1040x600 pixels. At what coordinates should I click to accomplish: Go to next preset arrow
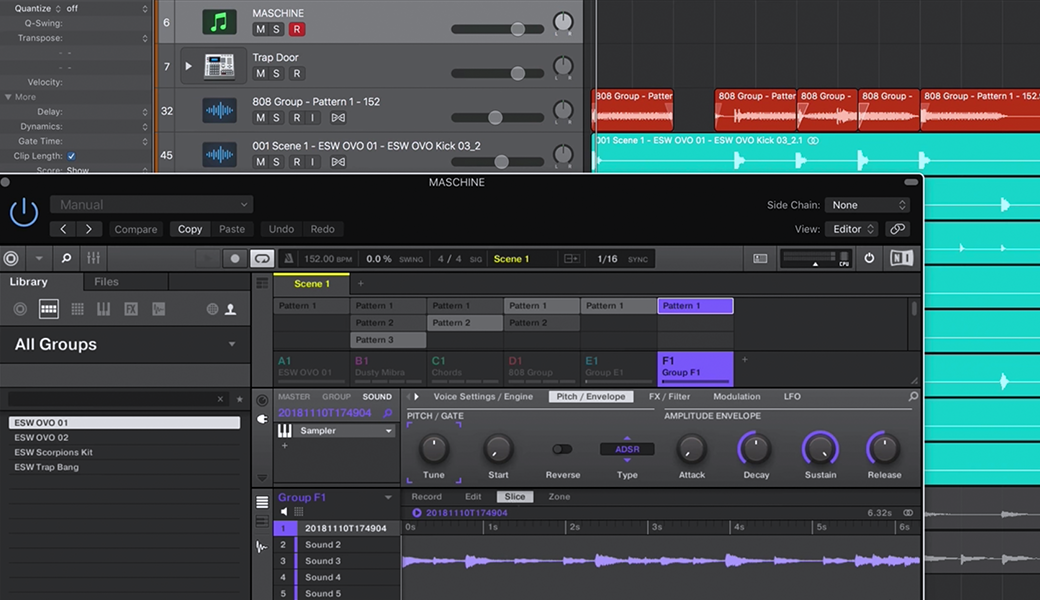[88, 229]
